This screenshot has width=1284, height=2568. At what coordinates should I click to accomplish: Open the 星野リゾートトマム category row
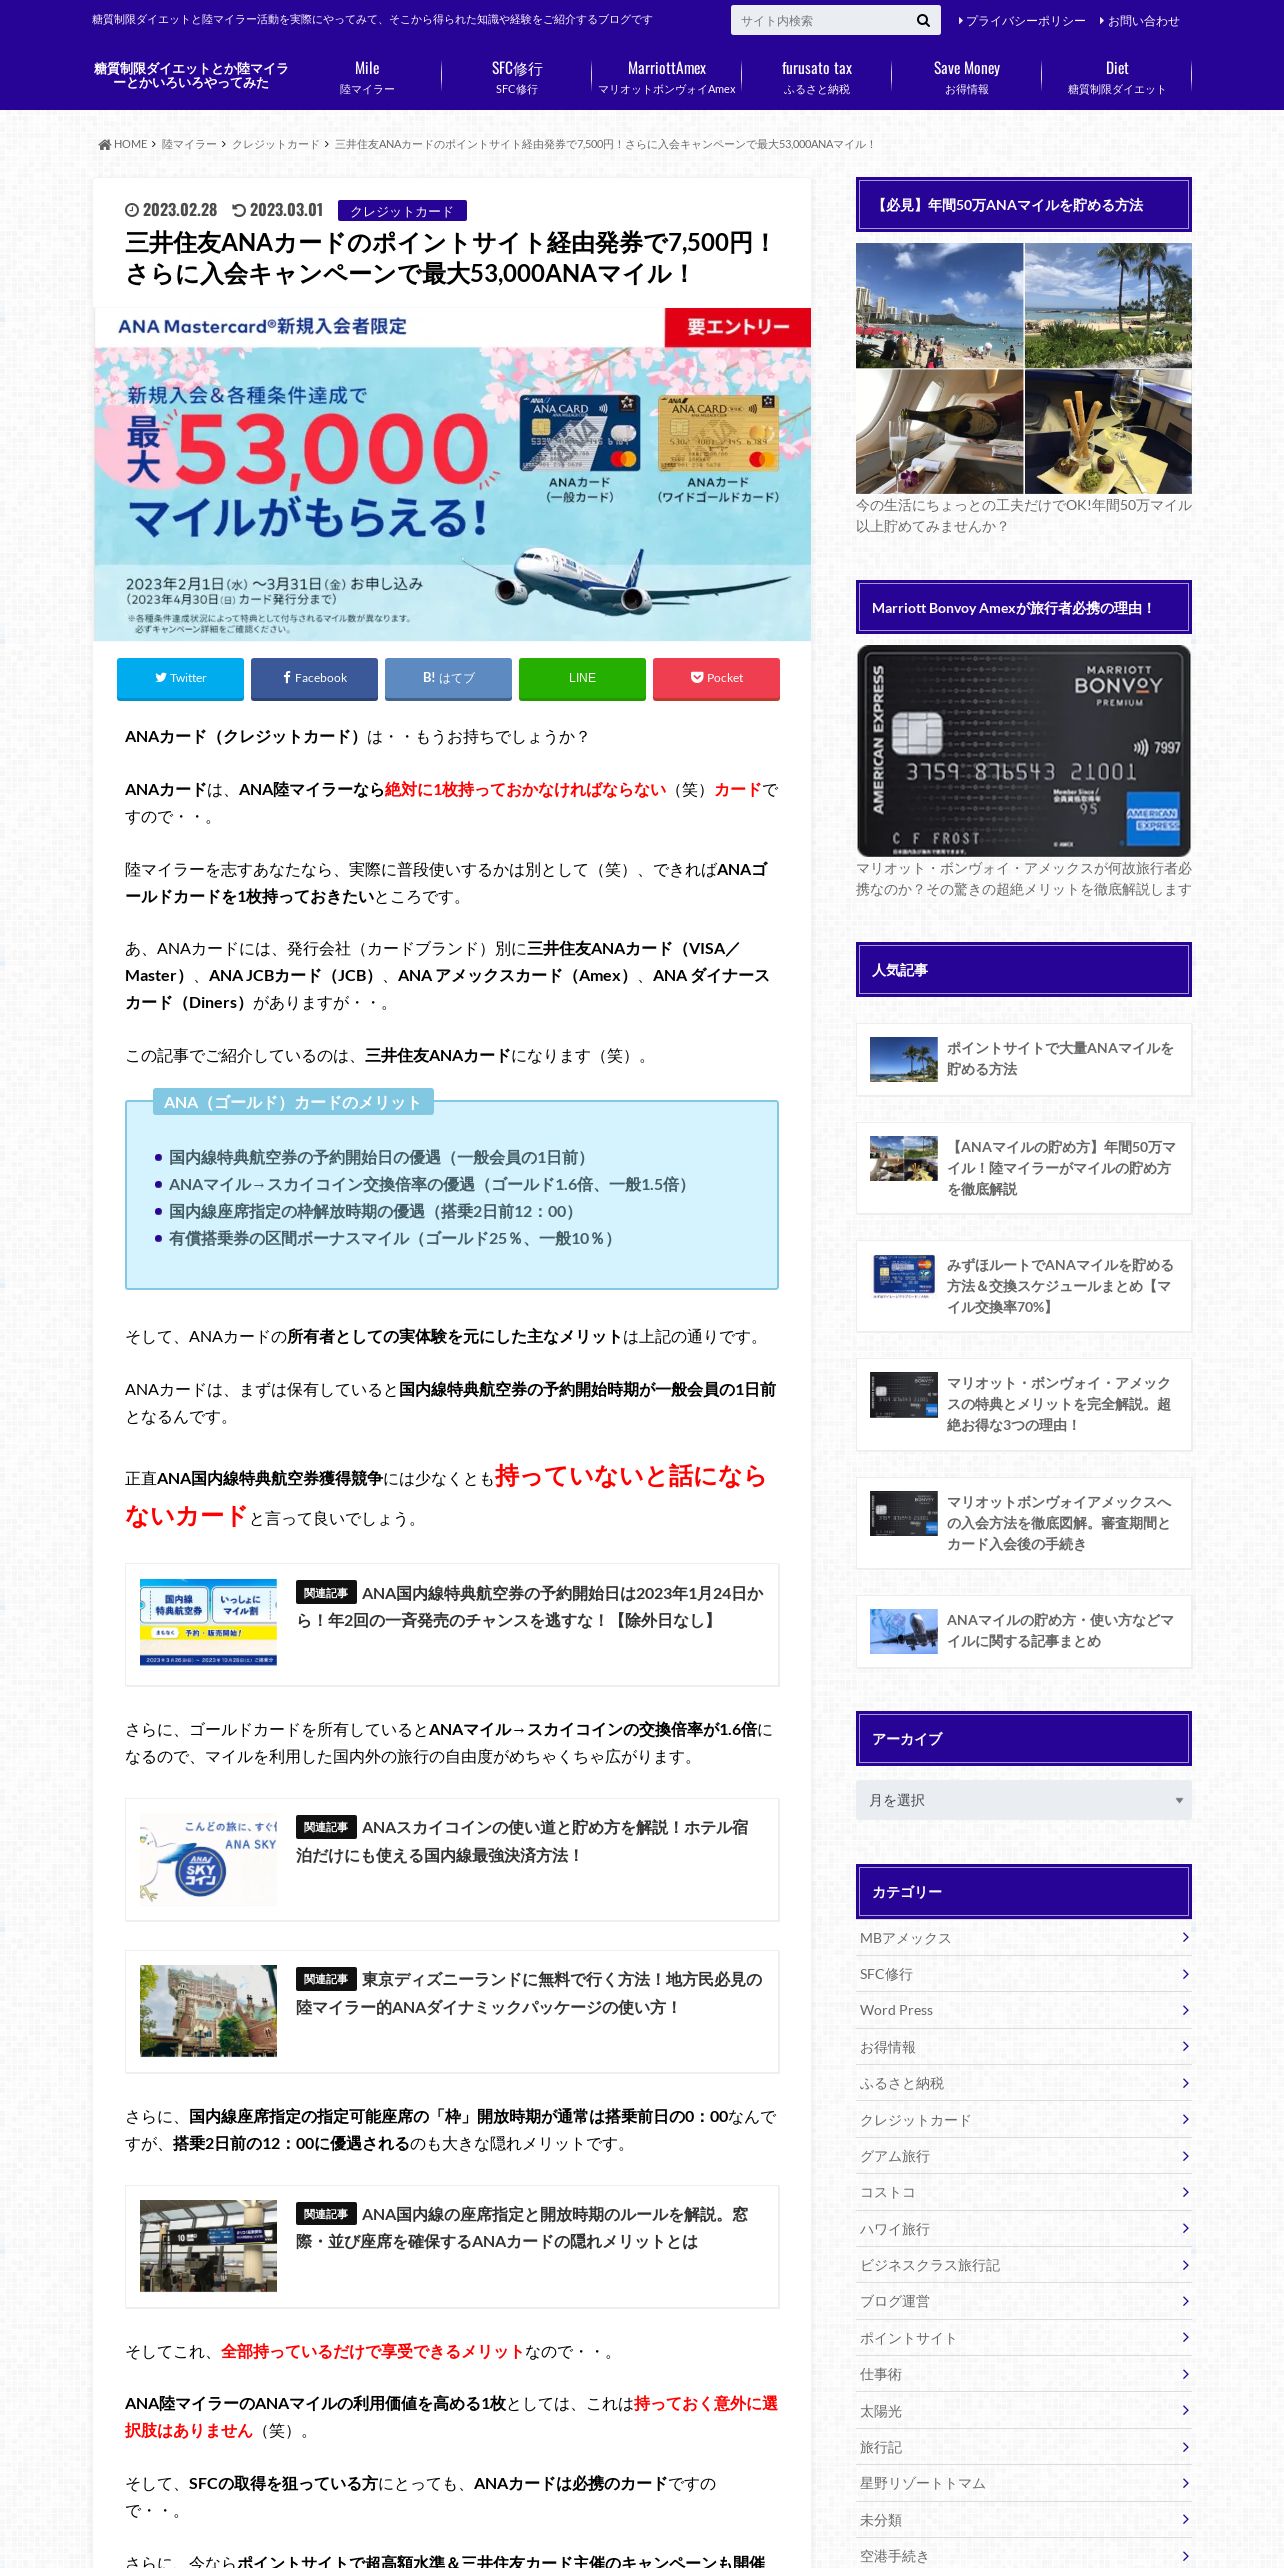1024,2483
